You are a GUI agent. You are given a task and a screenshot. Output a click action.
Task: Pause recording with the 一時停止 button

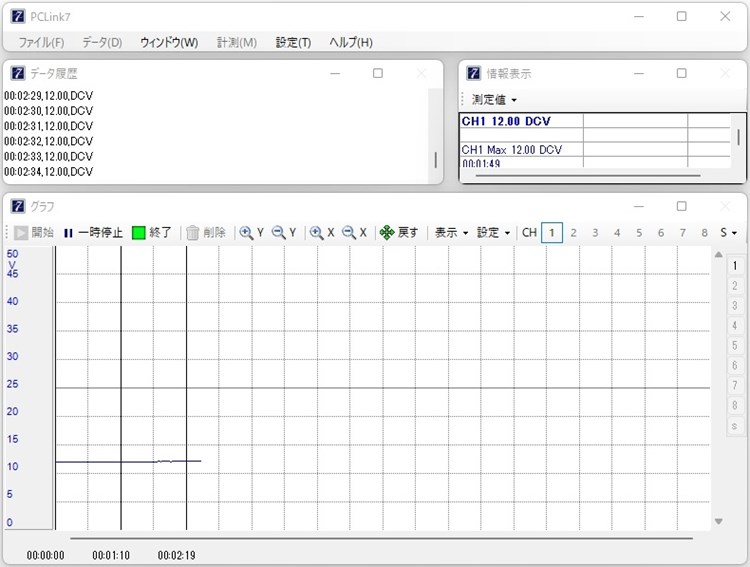[92, 232]
